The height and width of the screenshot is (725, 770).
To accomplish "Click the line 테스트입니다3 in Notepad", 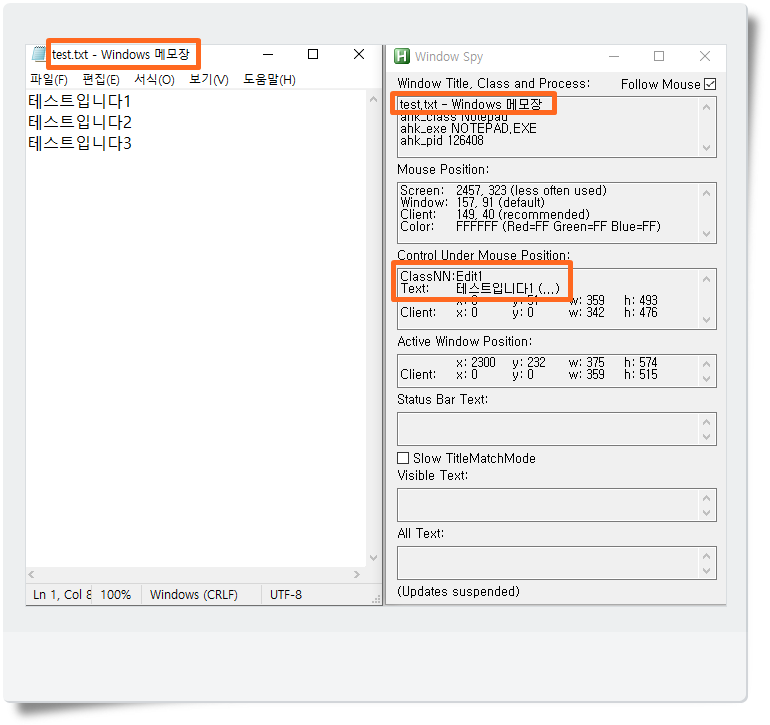I will (80, 143).
